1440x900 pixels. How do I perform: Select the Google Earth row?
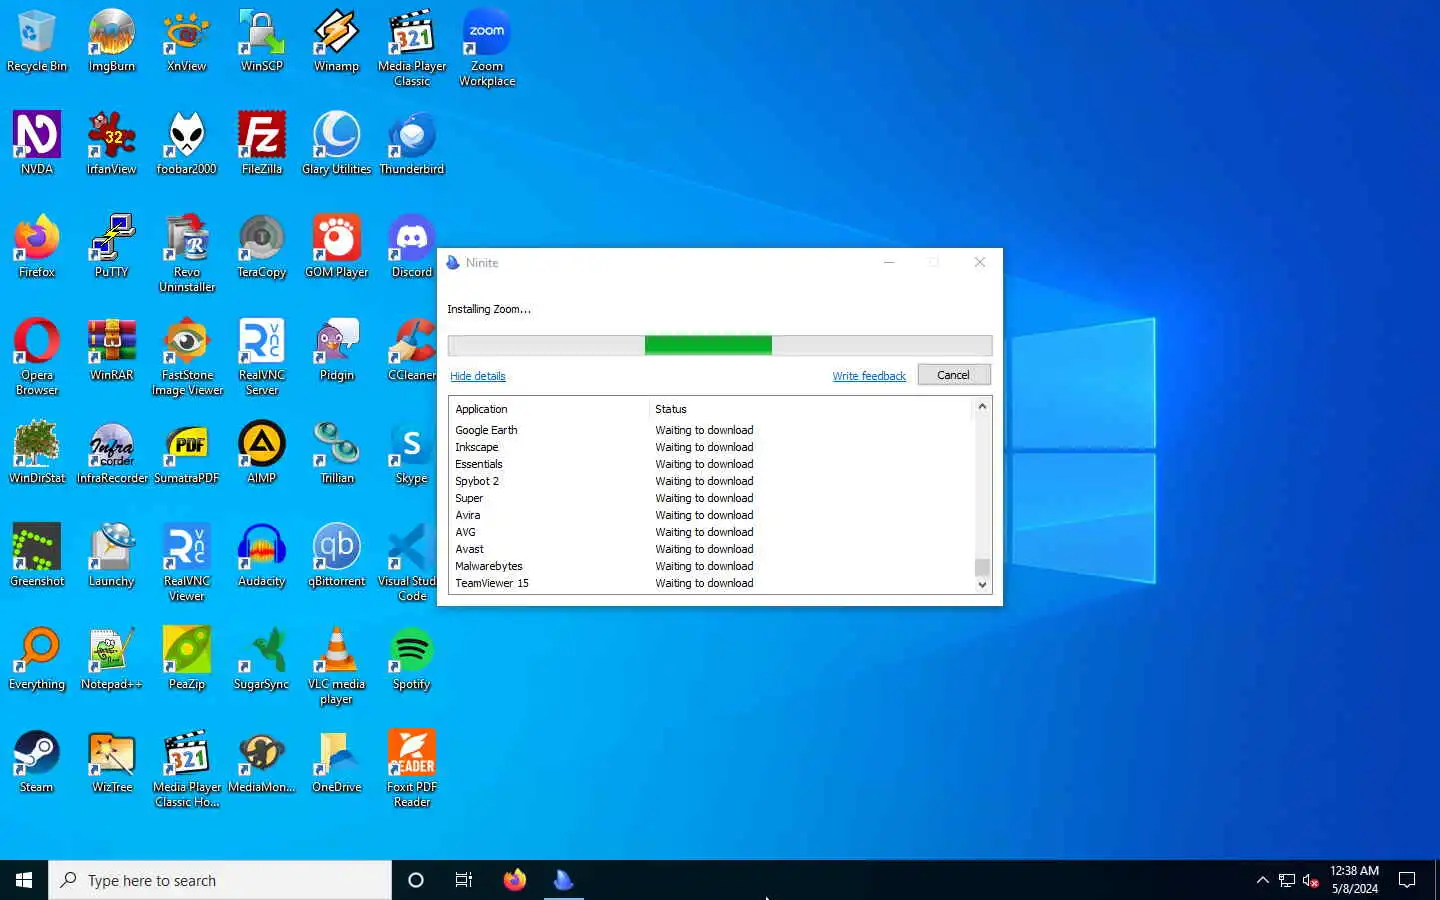coord(711,430)
